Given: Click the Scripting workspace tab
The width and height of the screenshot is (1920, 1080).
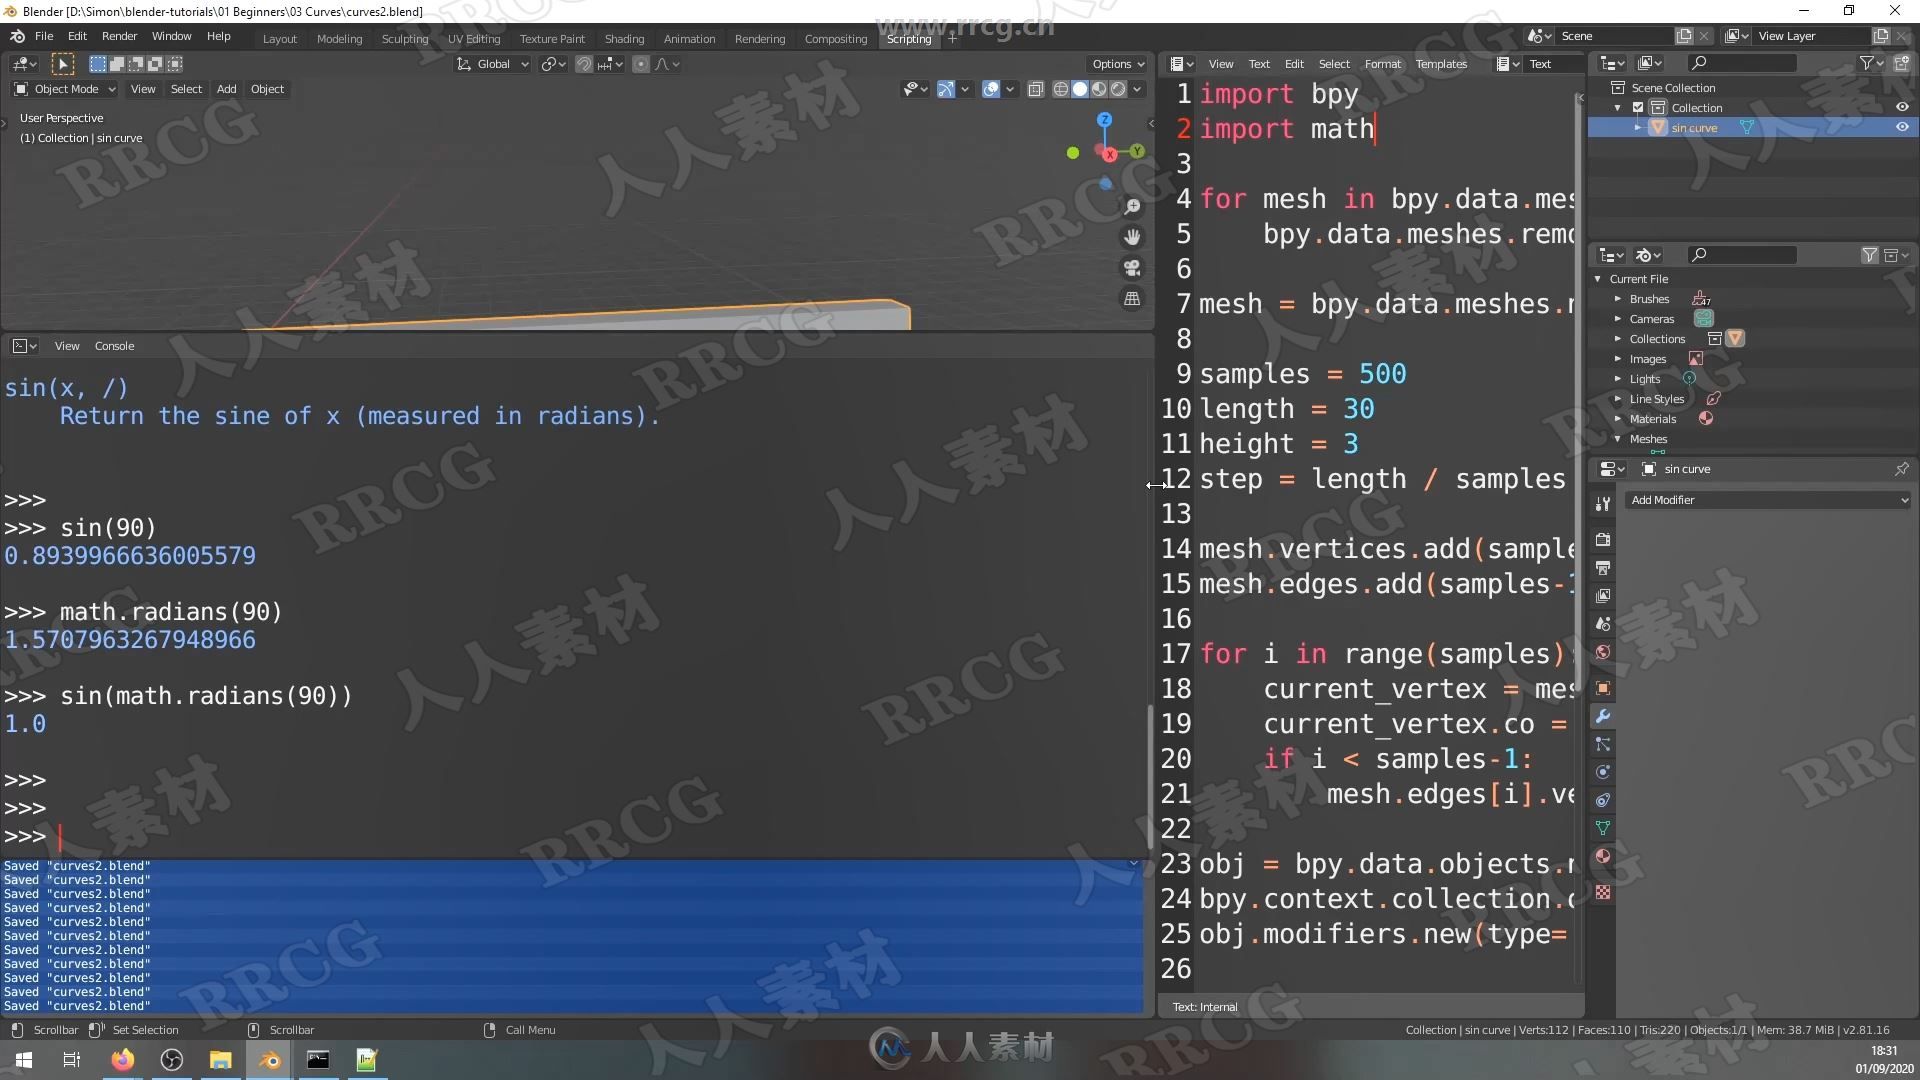Looking at the screenshot, I should pos(910,38).
